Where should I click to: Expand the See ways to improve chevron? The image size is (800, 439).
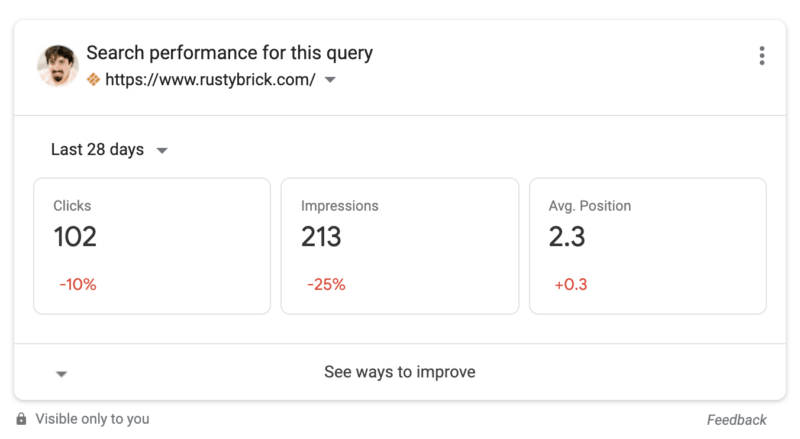61,374
